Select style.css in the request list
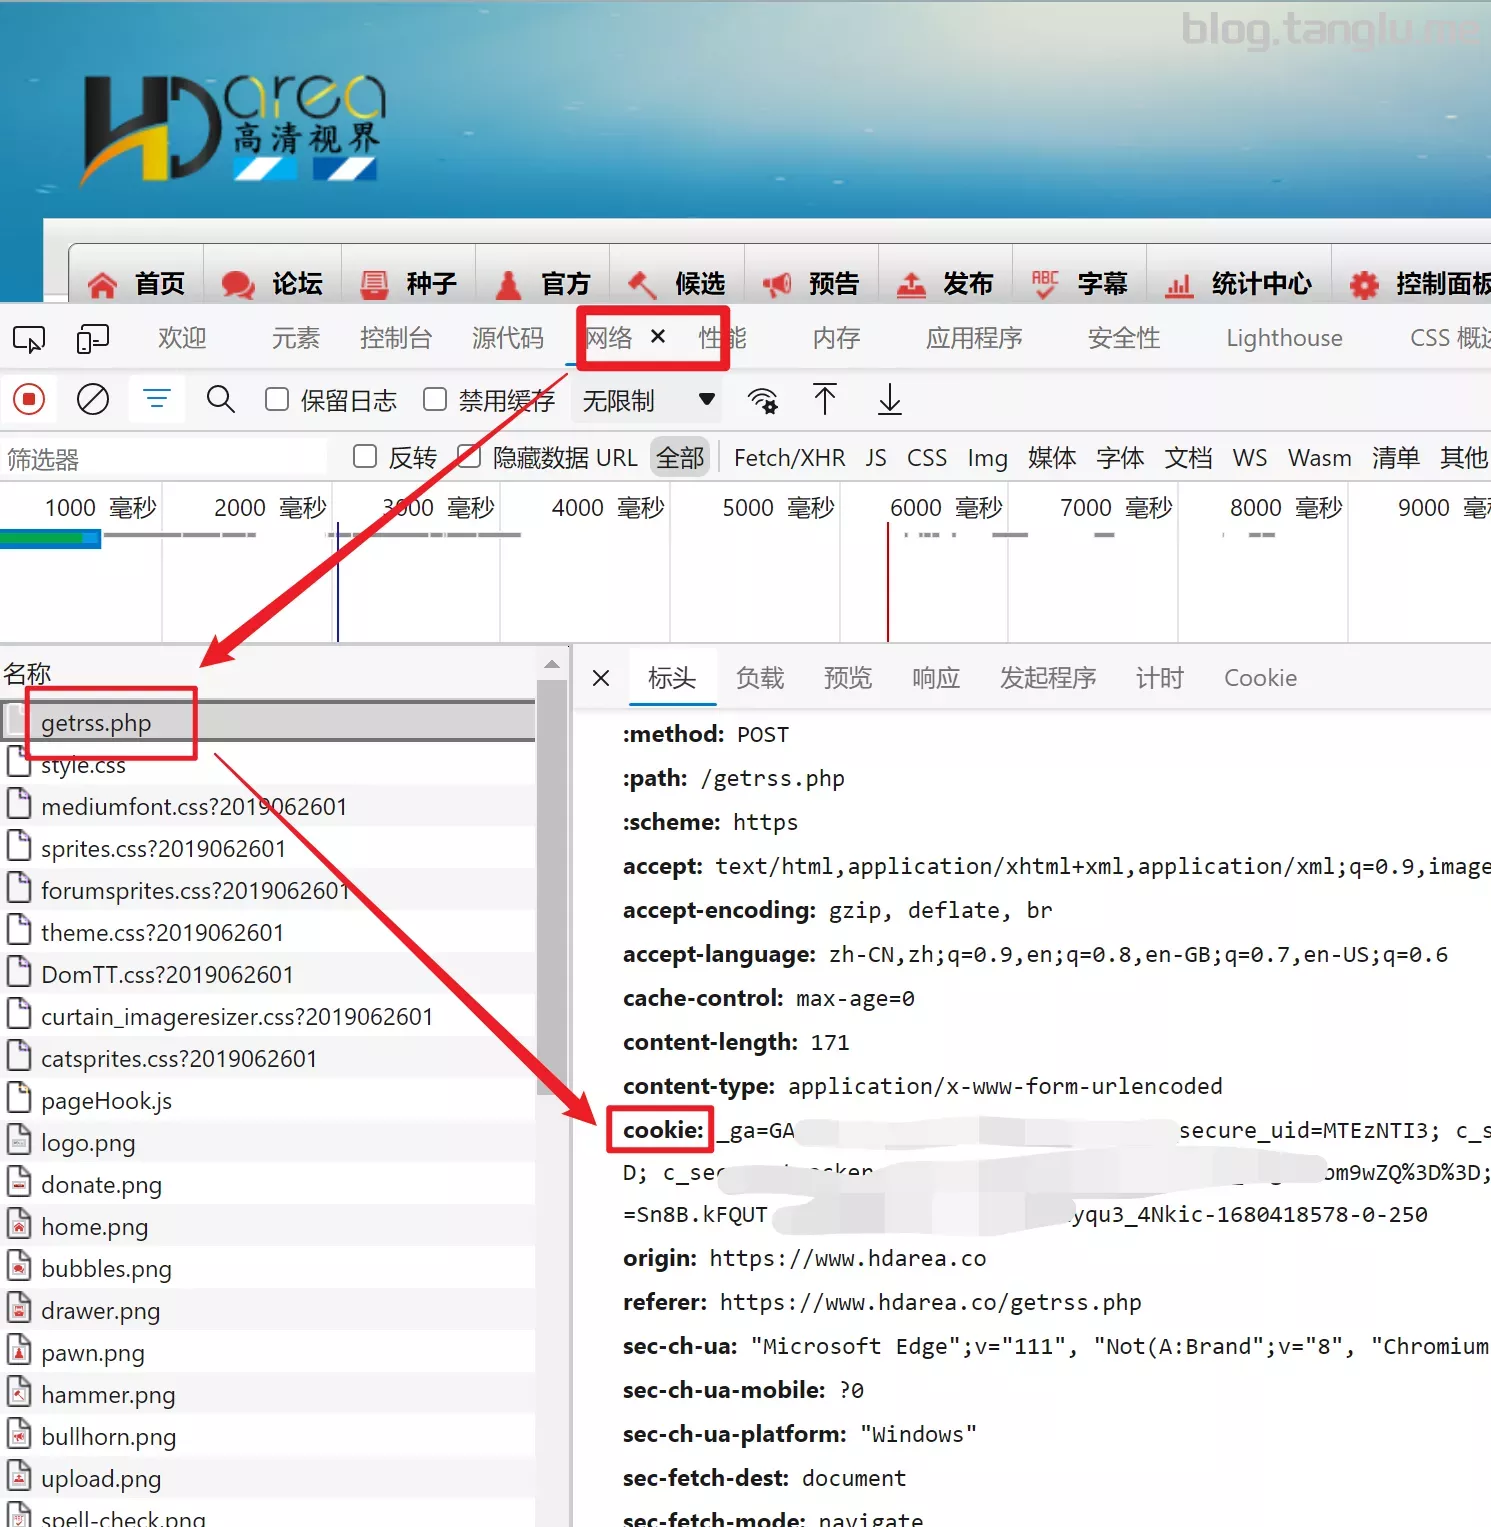 click(x=83, y=766)
